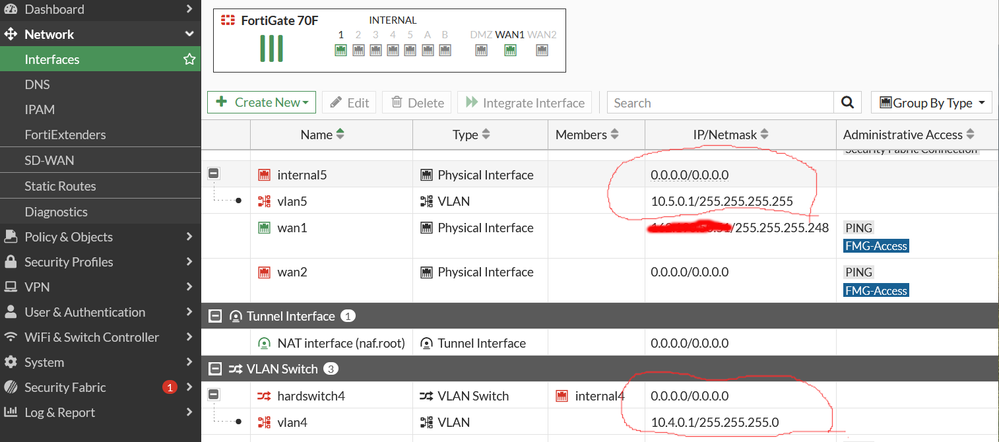Collapse the Network menu chevron

(189, 34)
